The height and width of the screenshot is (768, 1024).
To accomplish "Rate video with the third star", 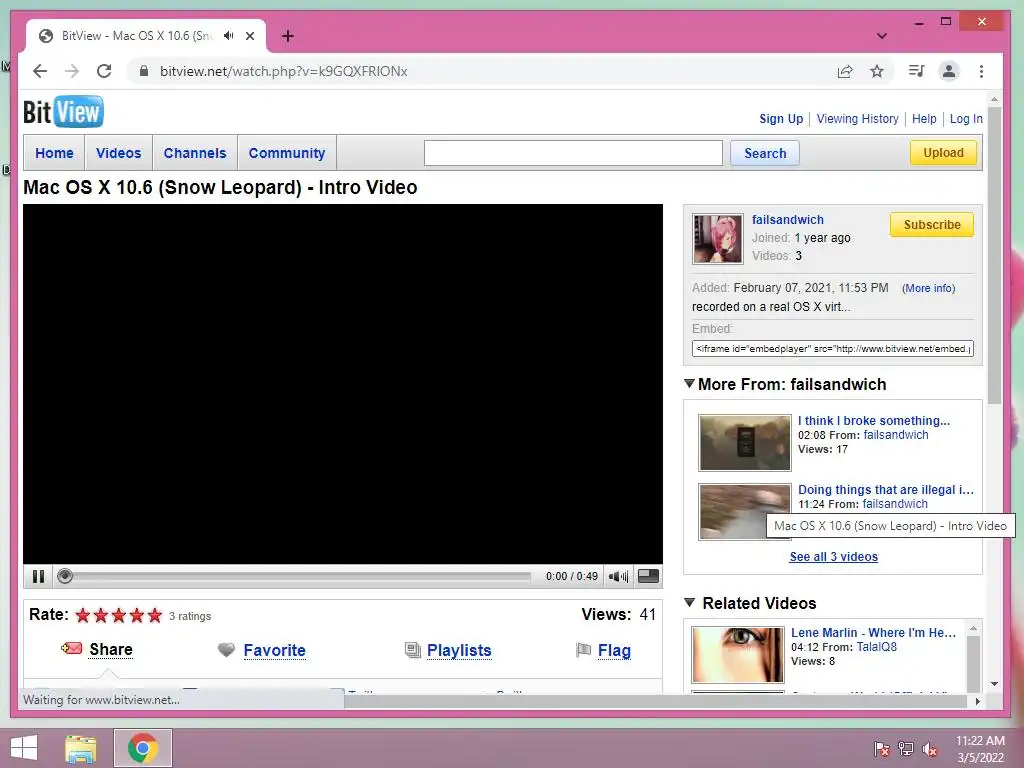I will click(x=119, y=615).
